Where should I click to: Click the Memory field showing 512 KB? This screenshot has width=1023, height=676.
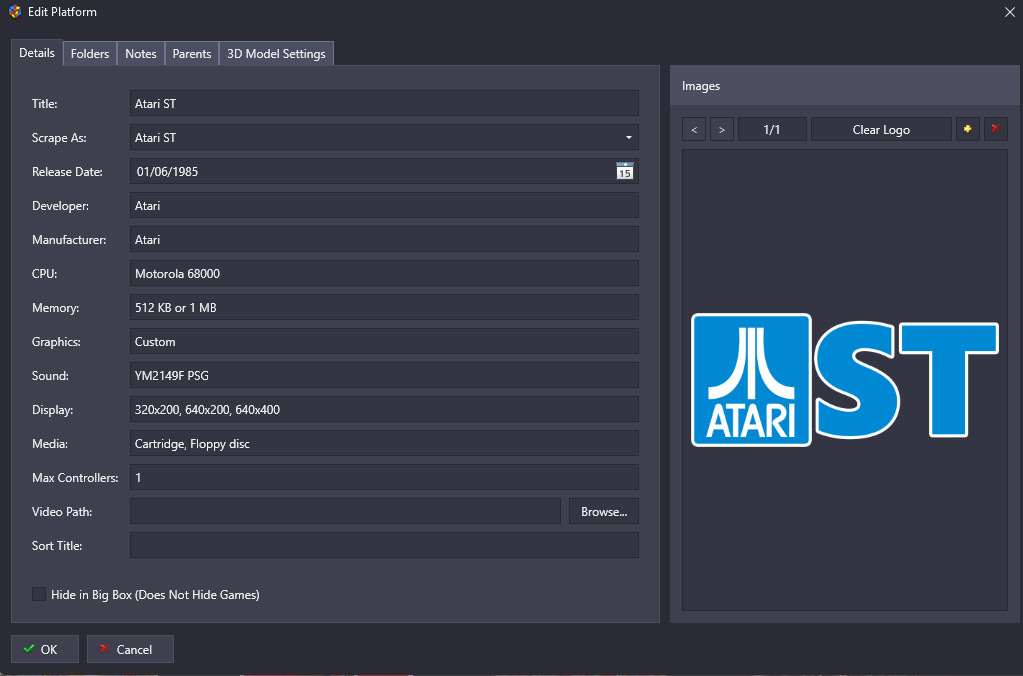(x=384, y=307)
